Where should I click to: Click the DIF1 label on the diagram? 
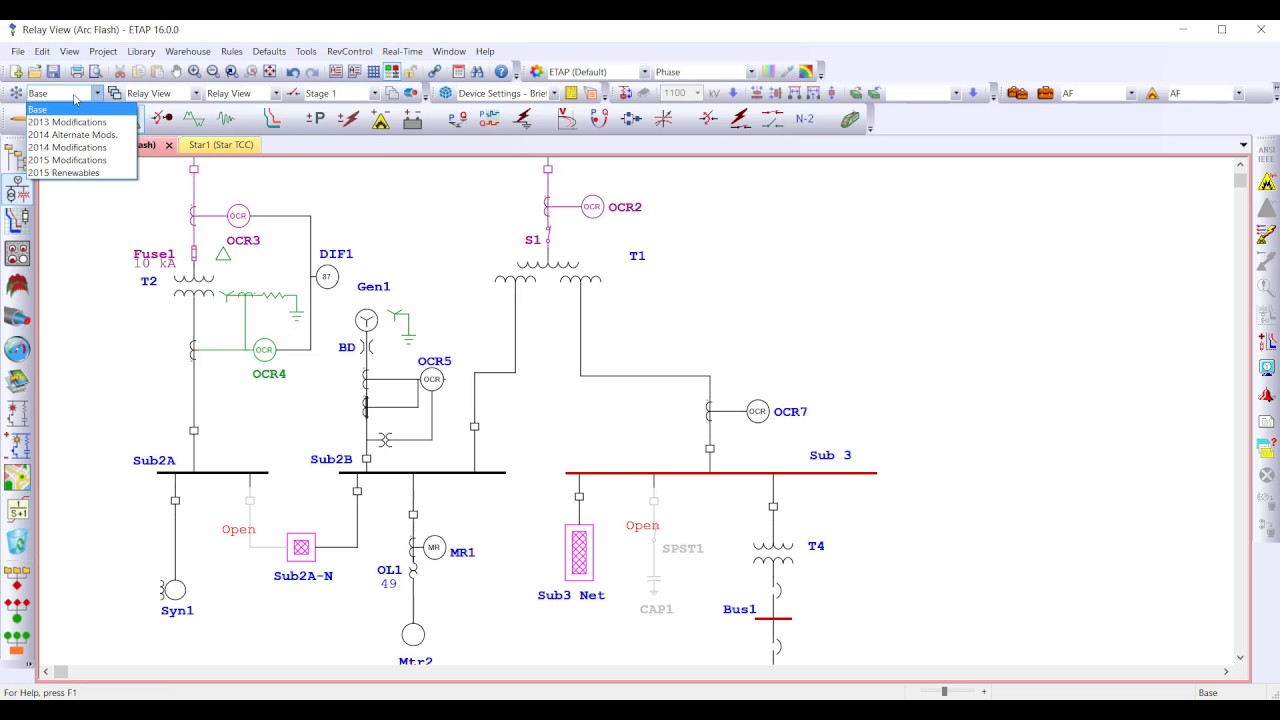[x=336, y=254]
